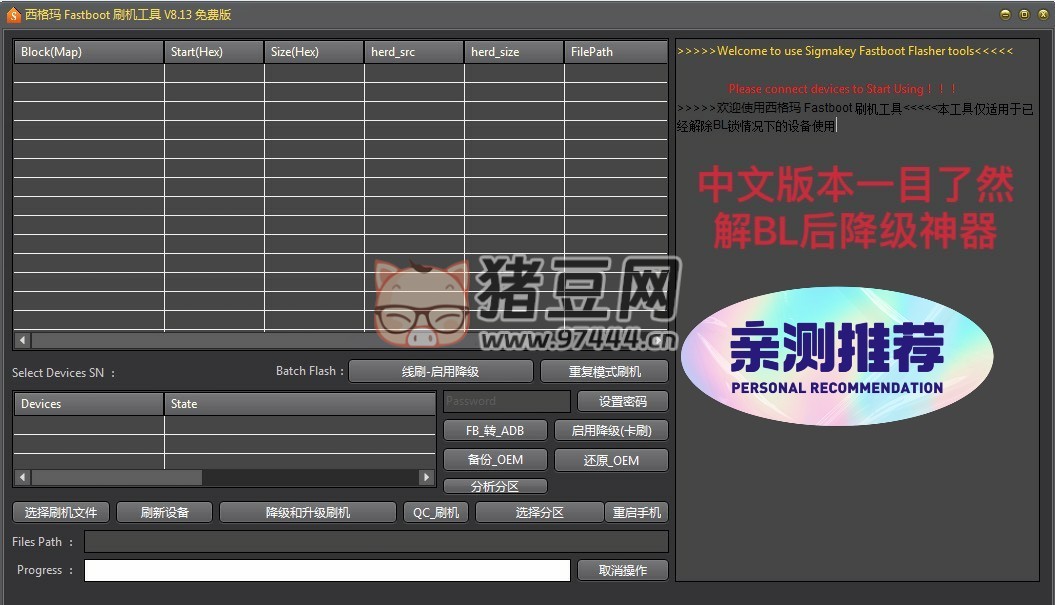1055x605 pixels.
Task: Click the 还原_OEM button
Action: tap(611, 460)
